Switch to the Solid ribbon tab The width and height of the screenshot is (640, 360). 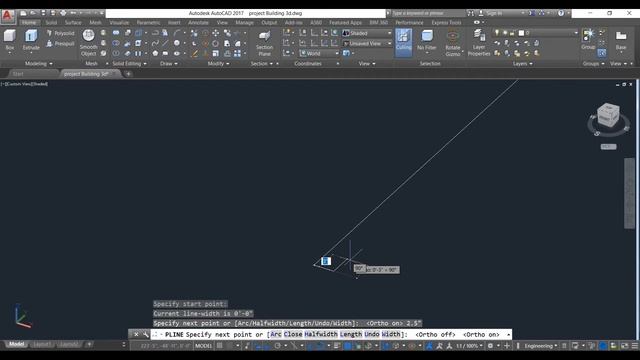point(51,22)
